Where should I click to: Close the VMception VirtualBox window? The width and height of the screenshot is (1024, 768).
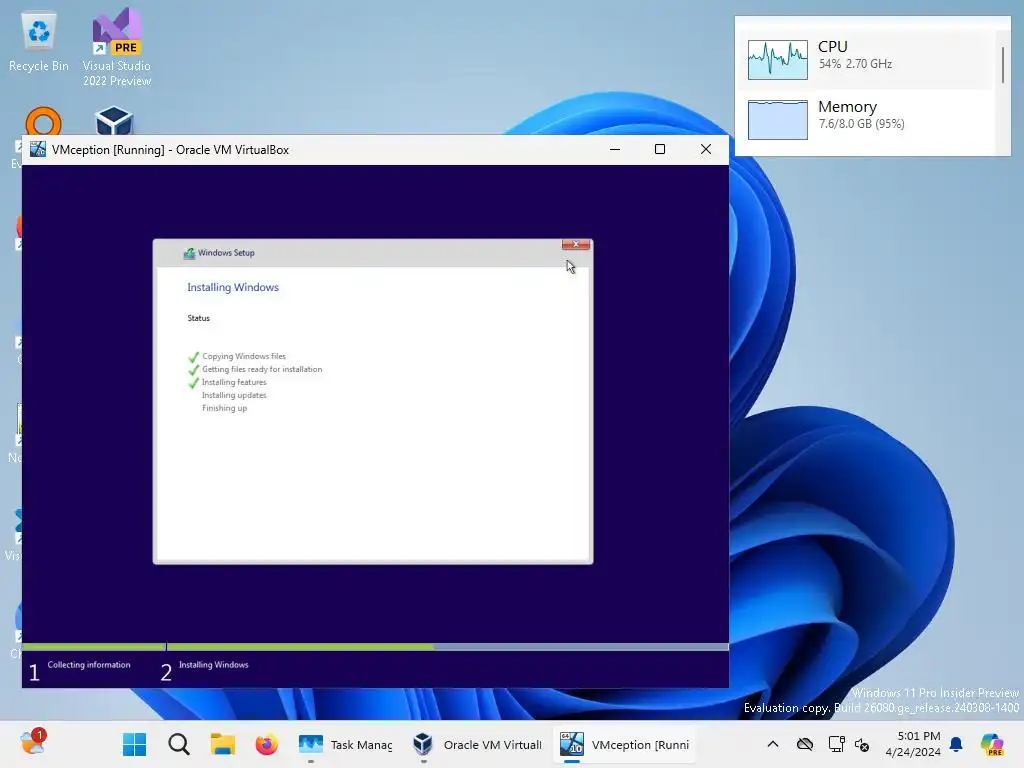pyautogui.click(x=706, y=150)
